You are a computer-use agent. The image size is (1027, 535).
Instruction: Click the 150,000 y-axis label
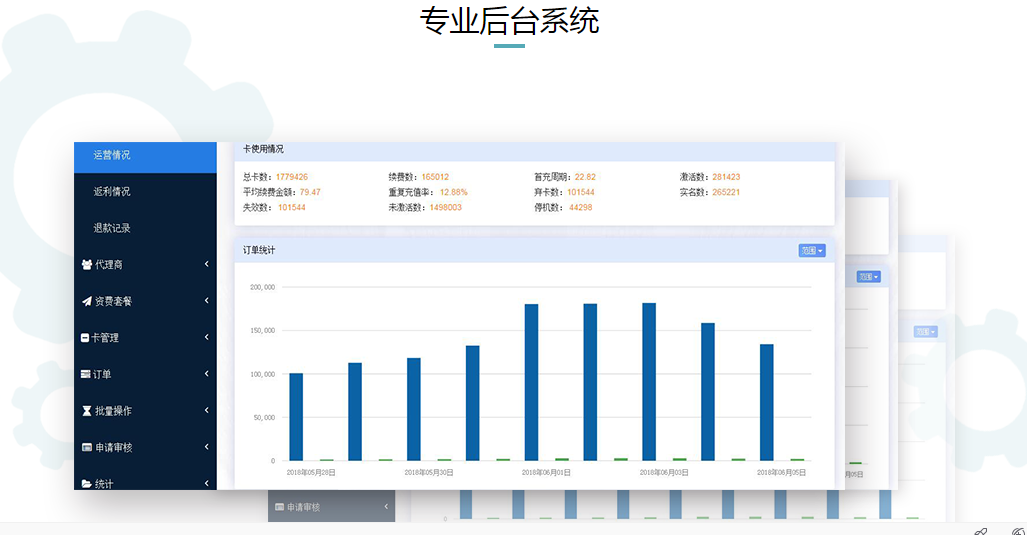point(263,331)
